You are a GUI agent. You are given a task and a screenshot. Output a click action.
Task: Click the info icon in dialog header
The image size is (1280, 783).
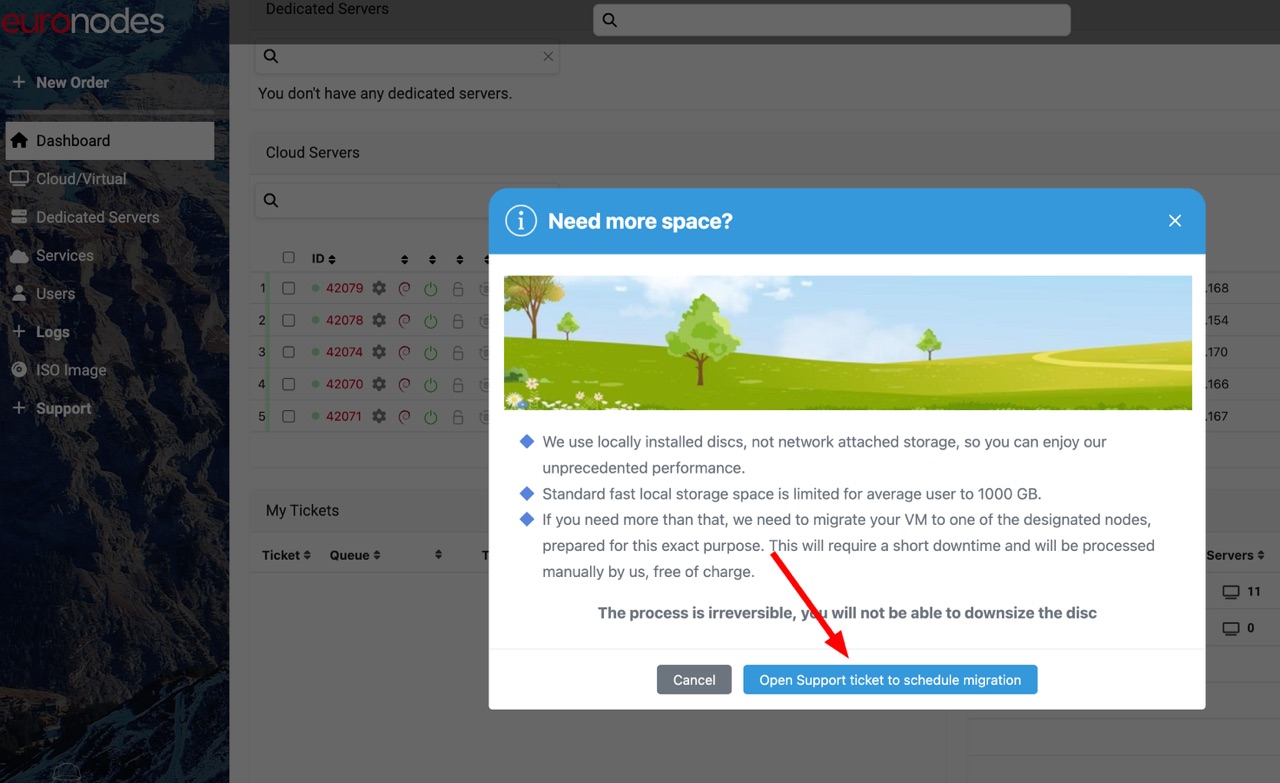(520, 221)
